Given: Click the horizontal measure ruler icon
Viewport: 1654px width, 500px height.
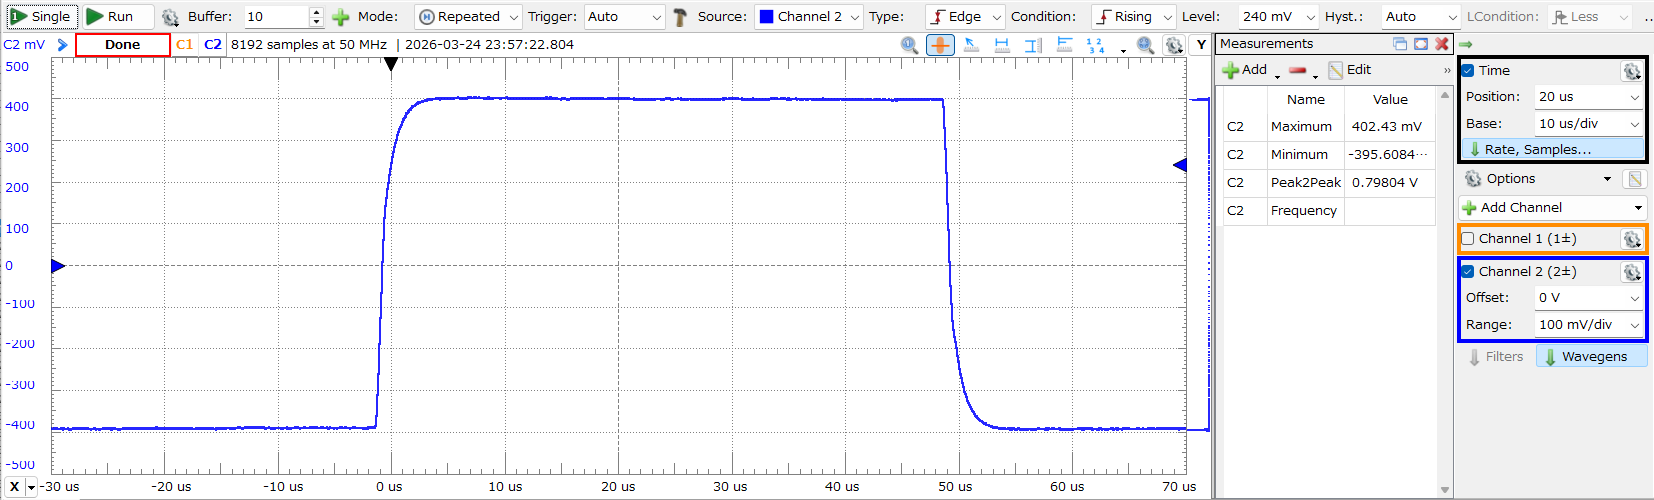Looking at the screenshot, I should 1002,45.
